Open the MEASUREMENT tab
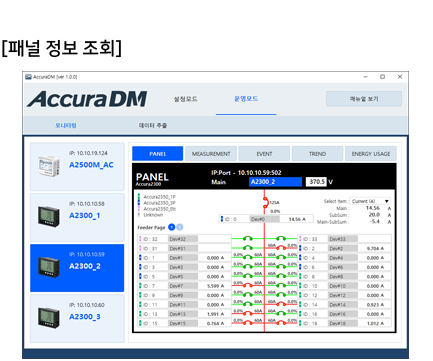This screenshot has height=361, width=433. pyautogui.click(x=211, y=154)
